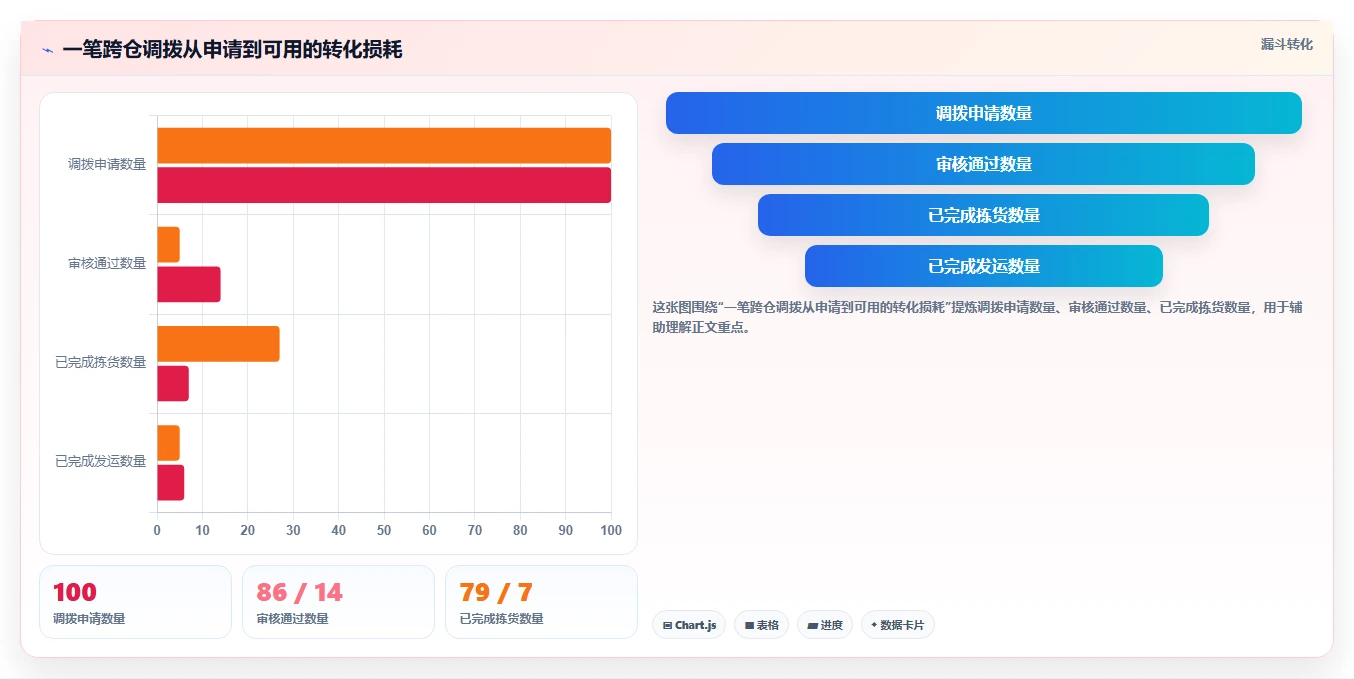Click the 已完成发运数量 chart axis label

coord(101,461)
